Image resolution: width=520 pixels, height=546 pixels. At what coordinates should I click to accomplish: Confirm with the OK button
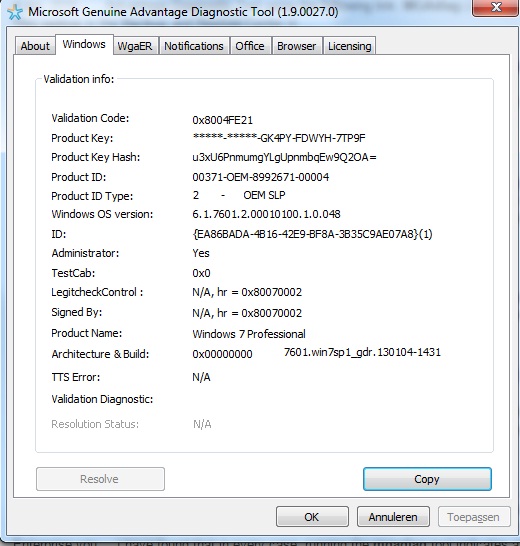pyautogui.click(x=312, y=517)
